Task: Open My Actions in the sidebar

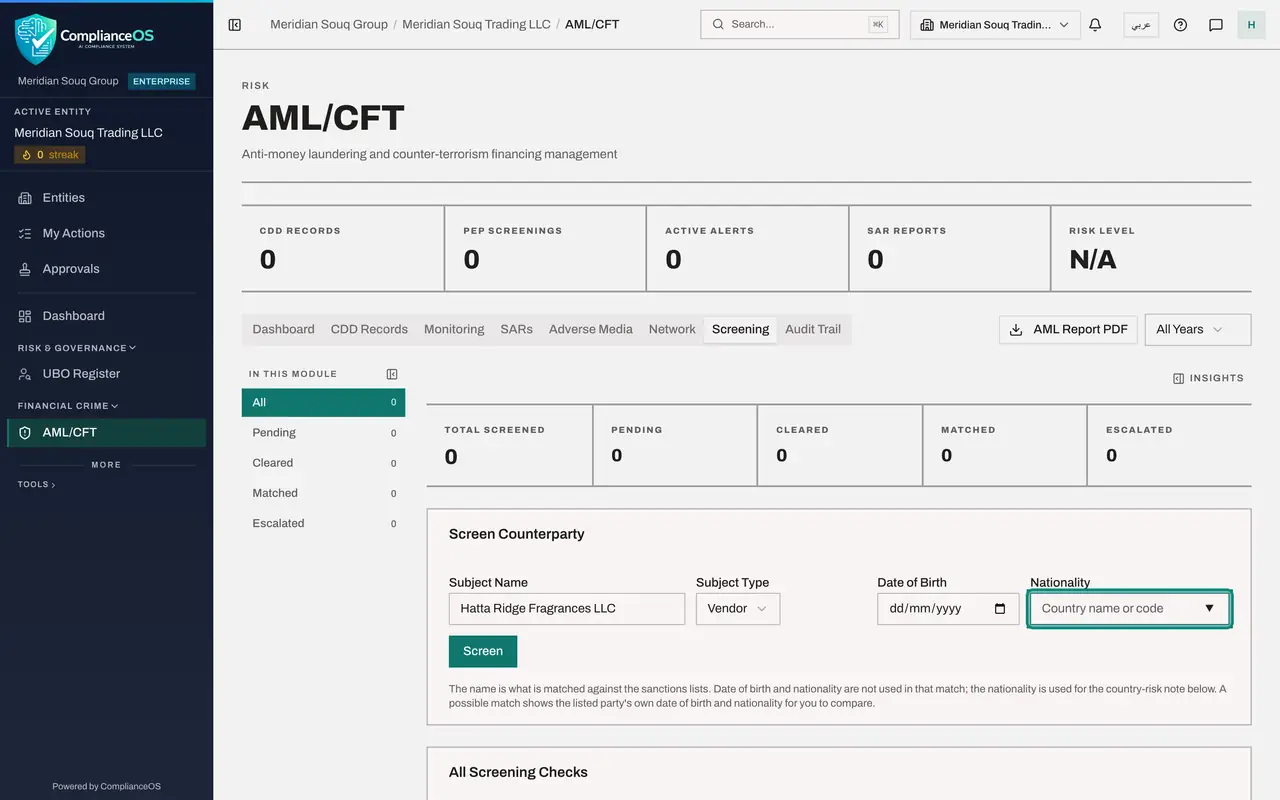Action: coord(107,233)
